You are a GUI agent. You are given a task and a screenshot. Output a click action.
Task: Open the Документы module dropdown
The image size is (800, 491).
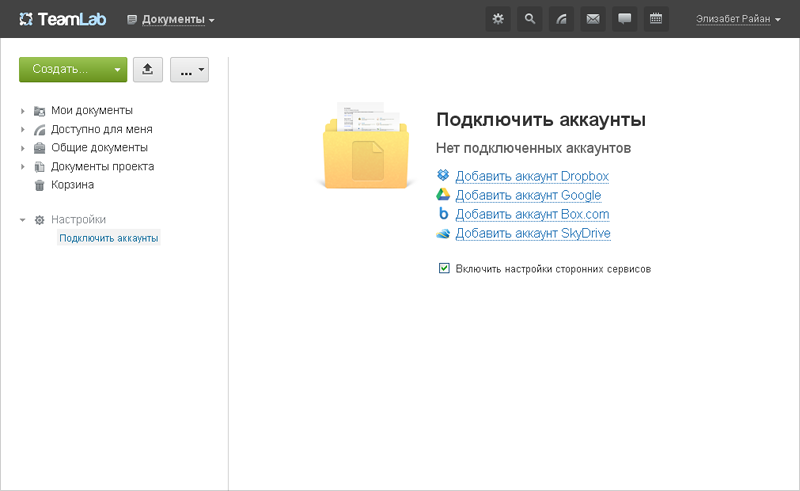[170, 19]
